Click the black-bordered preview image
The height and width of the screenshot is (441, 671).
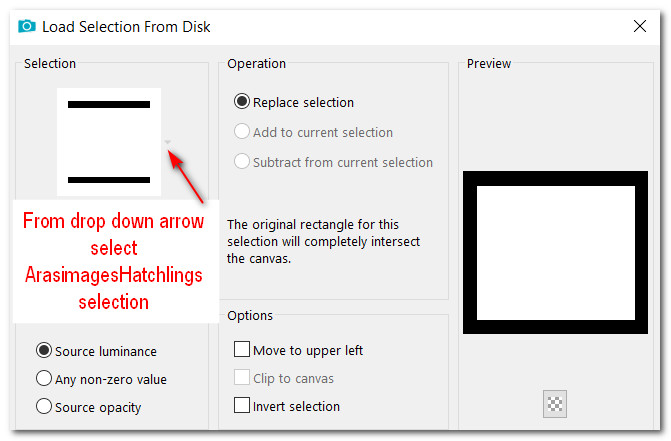point(555,252)
